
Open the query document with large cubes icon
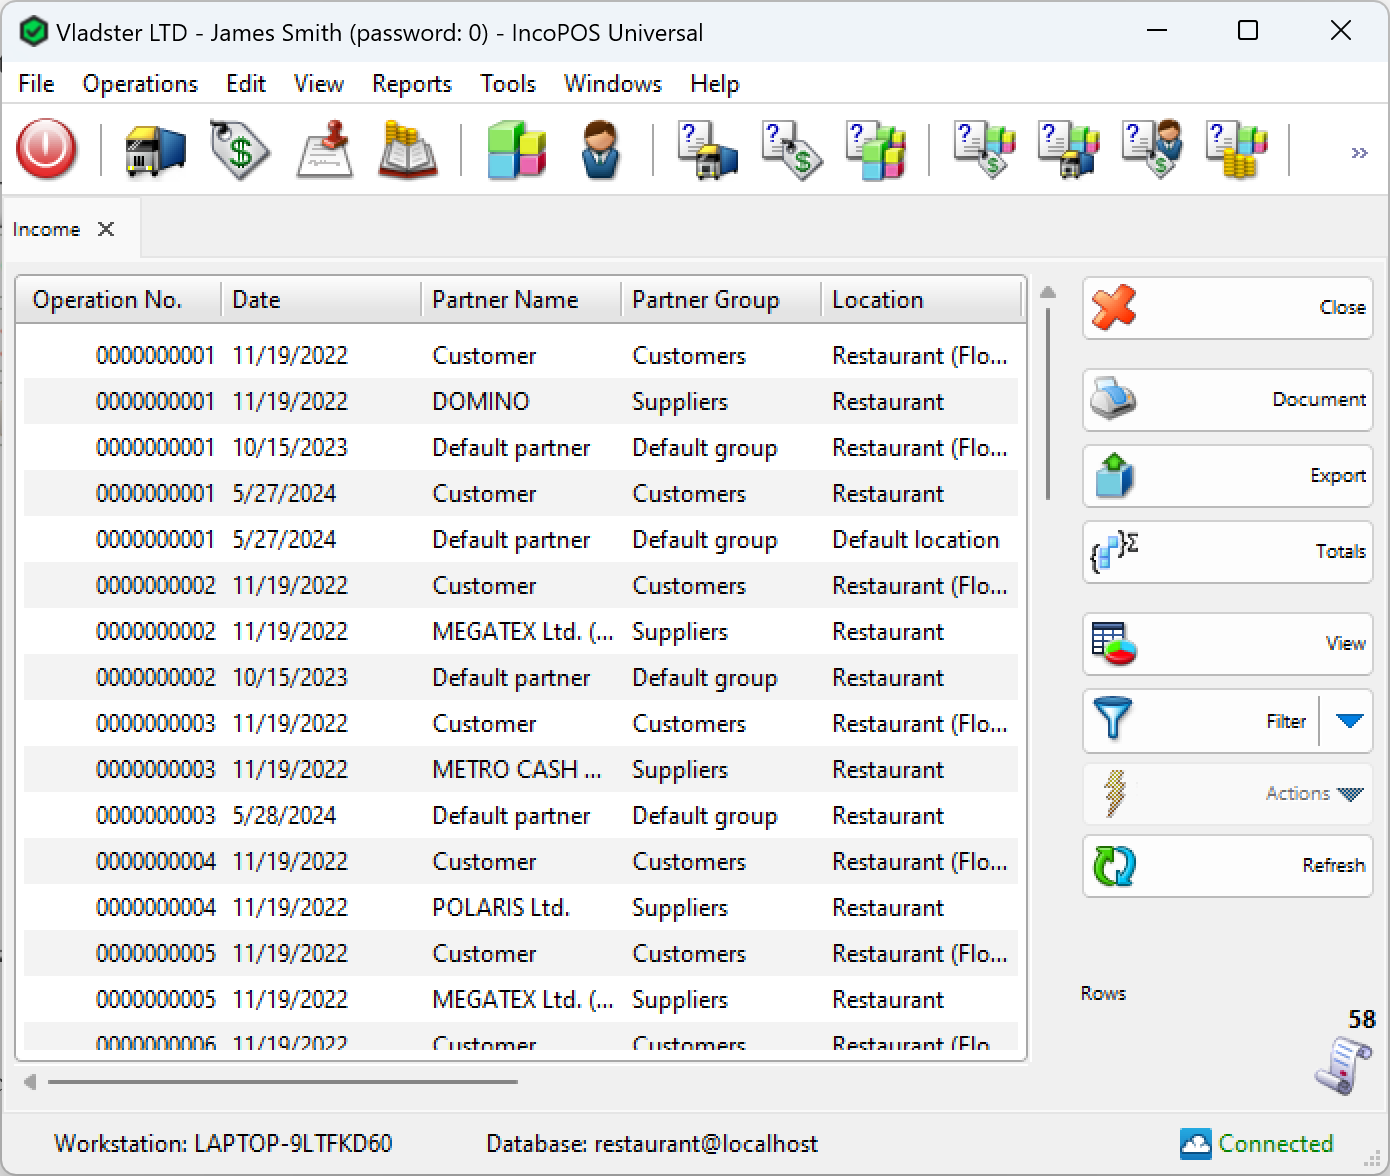pyautogui.click(x=876, y=150)
